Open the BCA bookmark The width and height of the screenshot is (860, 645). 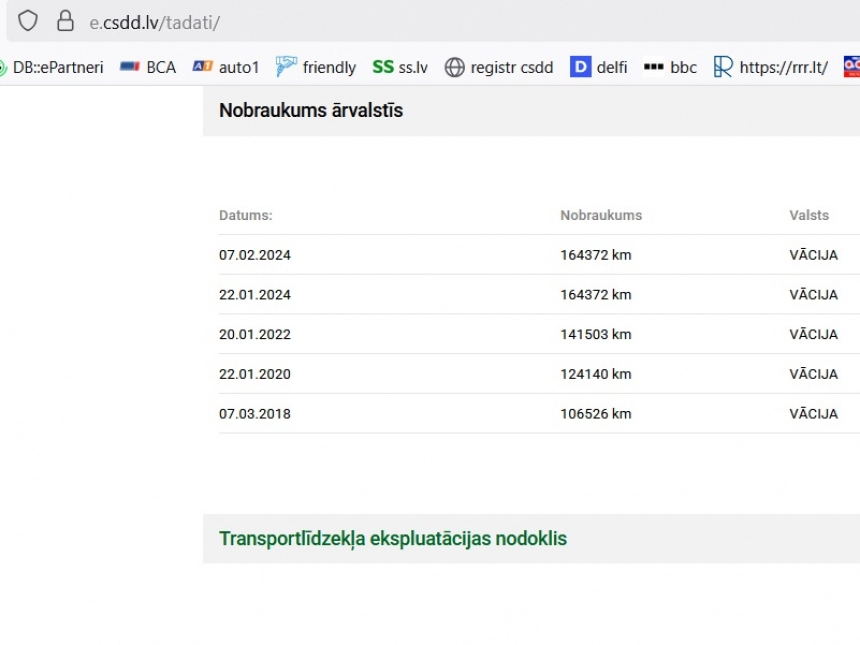[148, 67]
